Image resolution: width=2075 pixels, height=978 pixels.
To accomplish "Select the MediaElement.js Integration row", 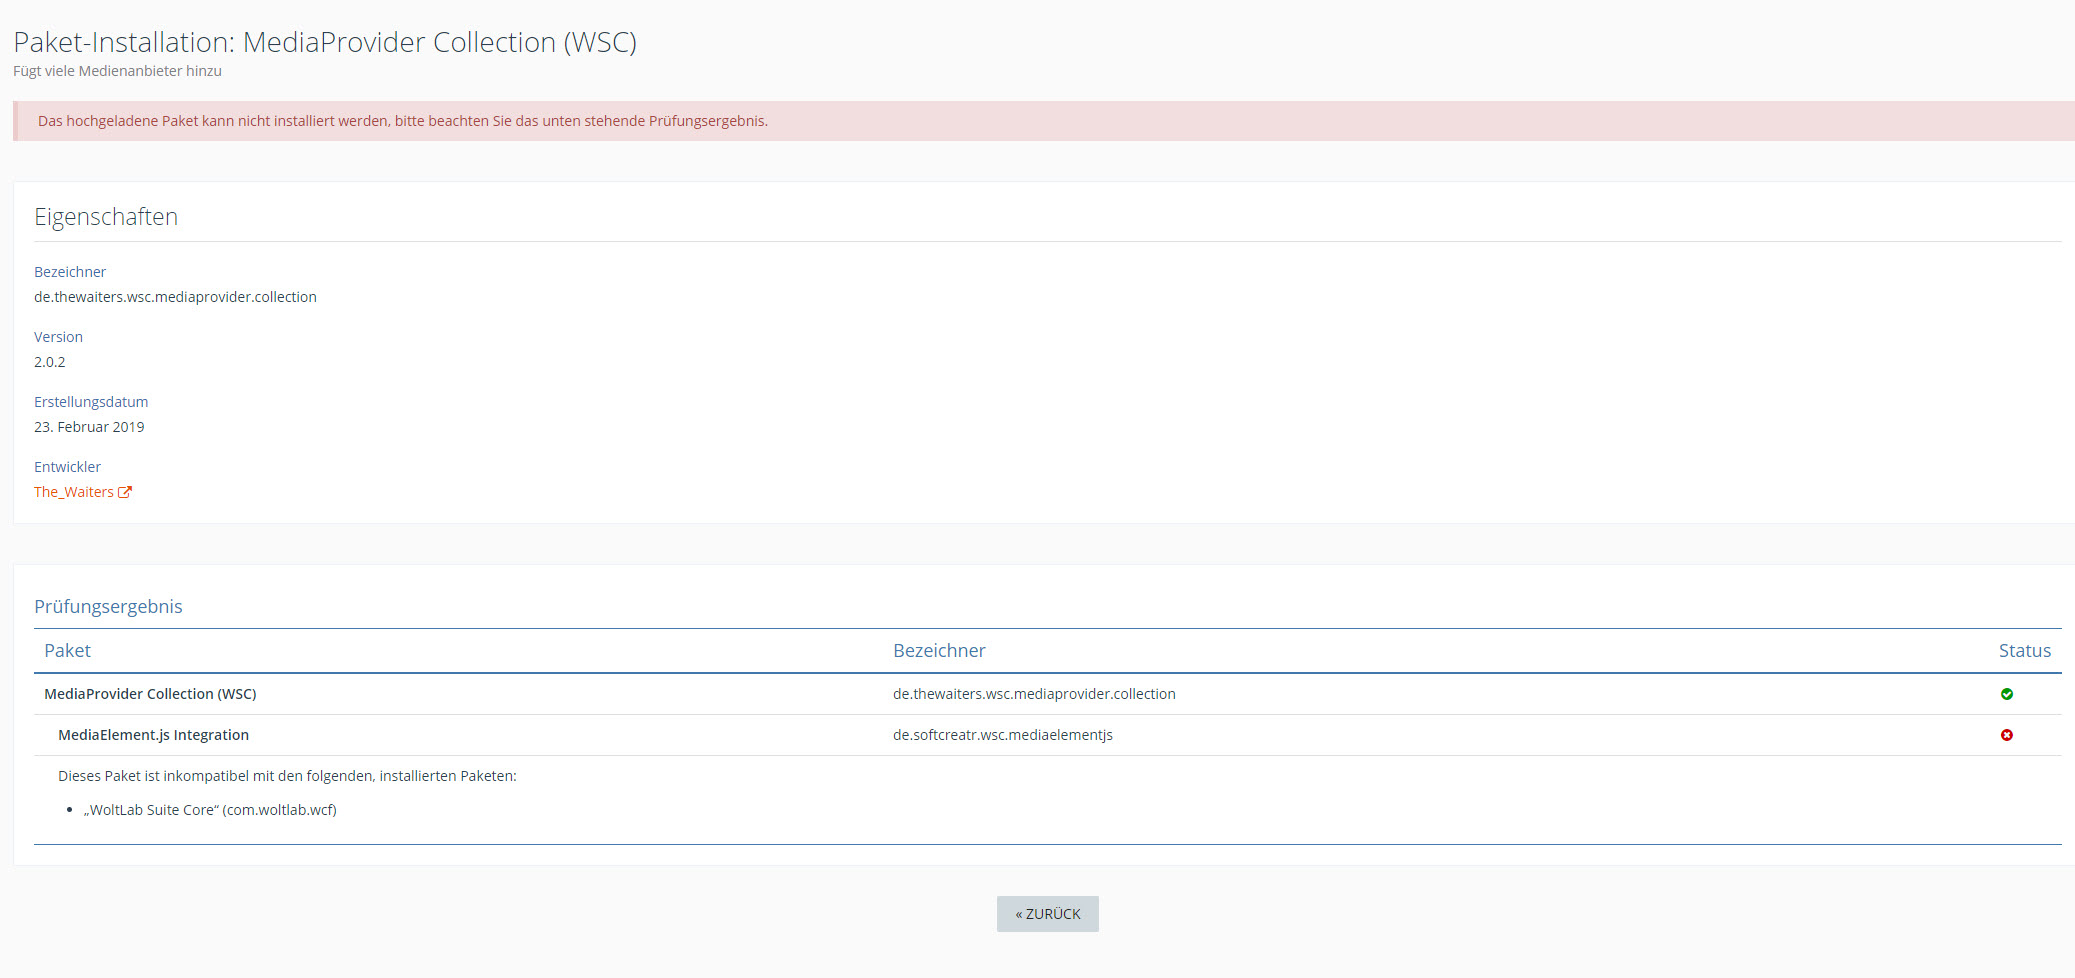I will pos(153,735).
